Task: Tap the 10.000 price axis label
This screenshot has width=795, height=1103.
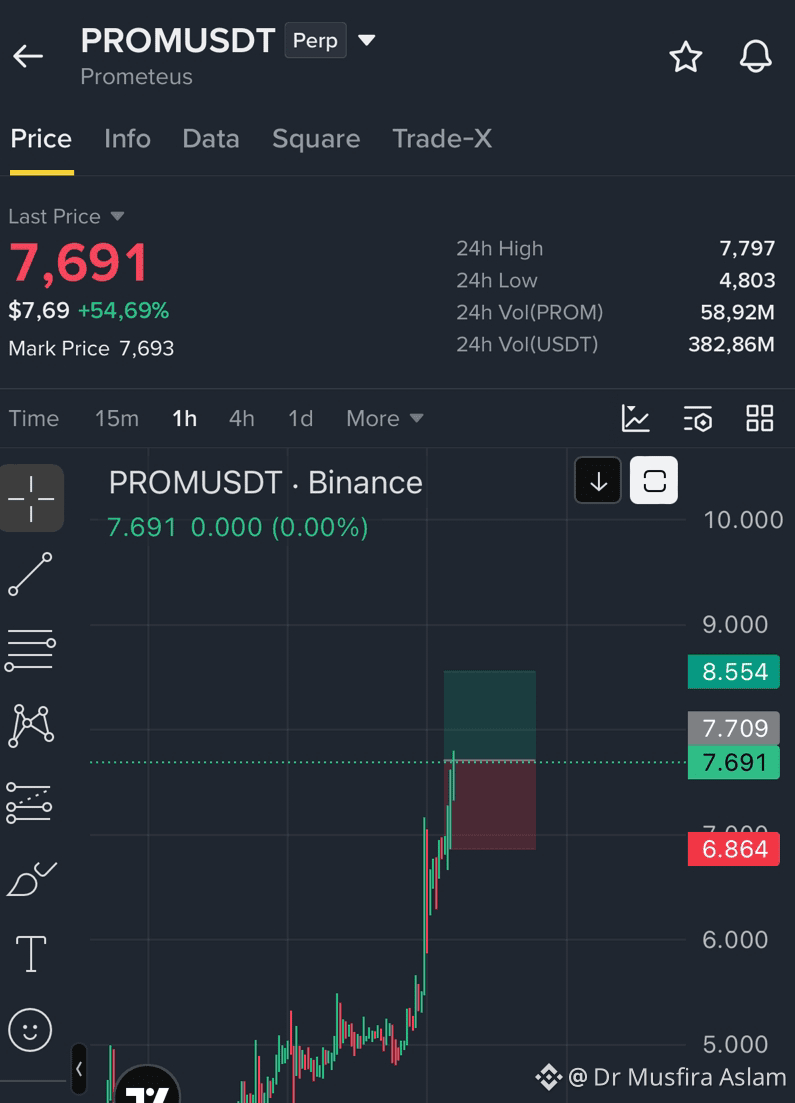Action: coord(743,520)
